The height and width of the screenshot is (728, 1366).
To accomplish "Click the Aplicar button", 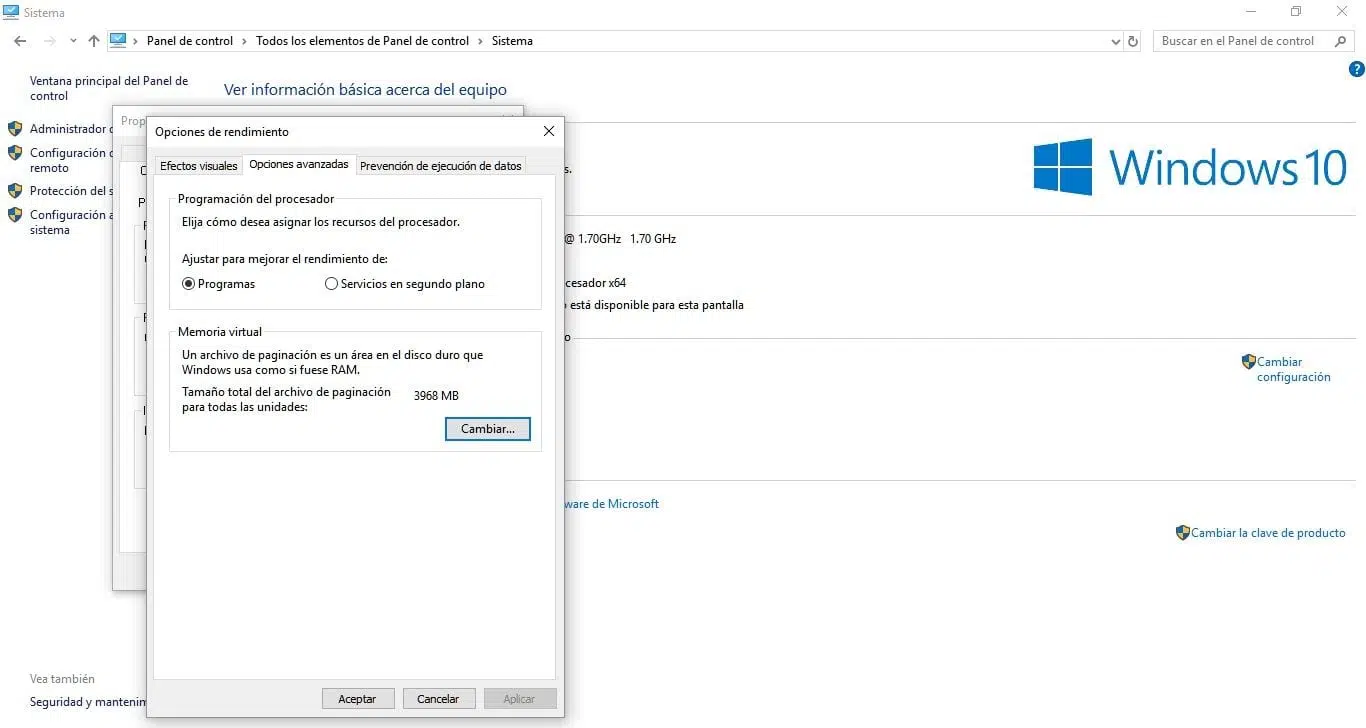I will click(519, 699).
